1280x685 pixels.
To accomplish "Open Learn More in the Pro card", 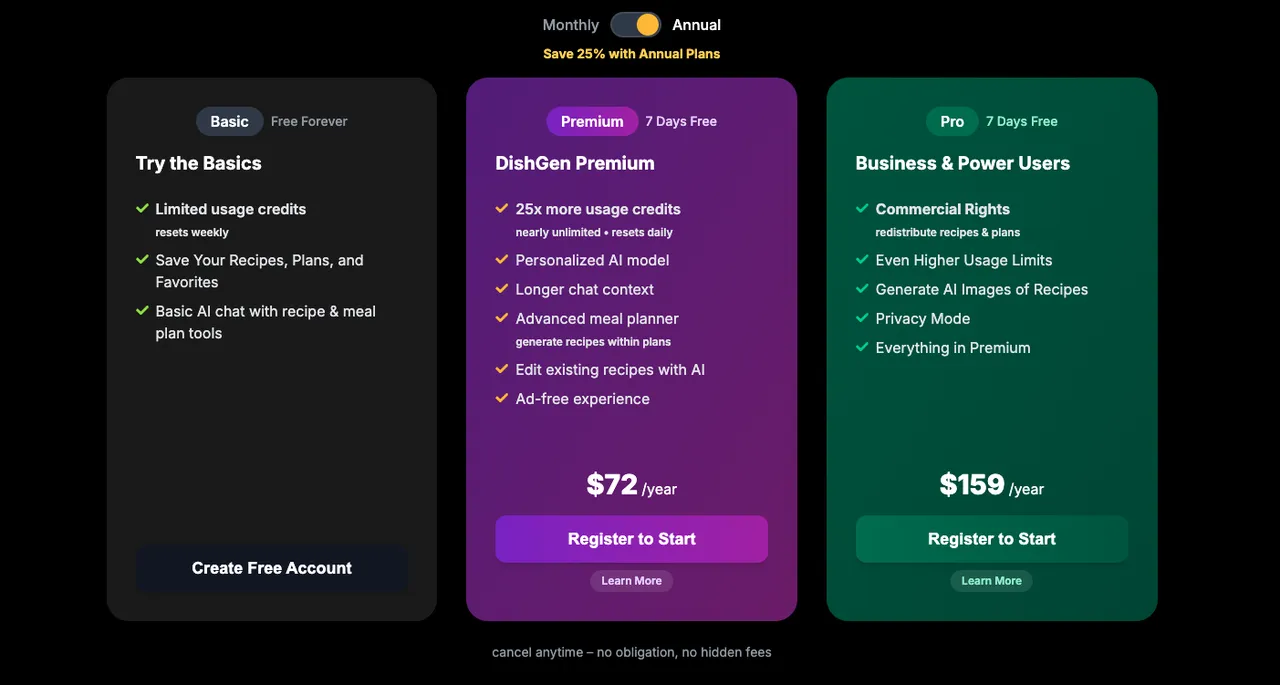I will pos(991,581).
